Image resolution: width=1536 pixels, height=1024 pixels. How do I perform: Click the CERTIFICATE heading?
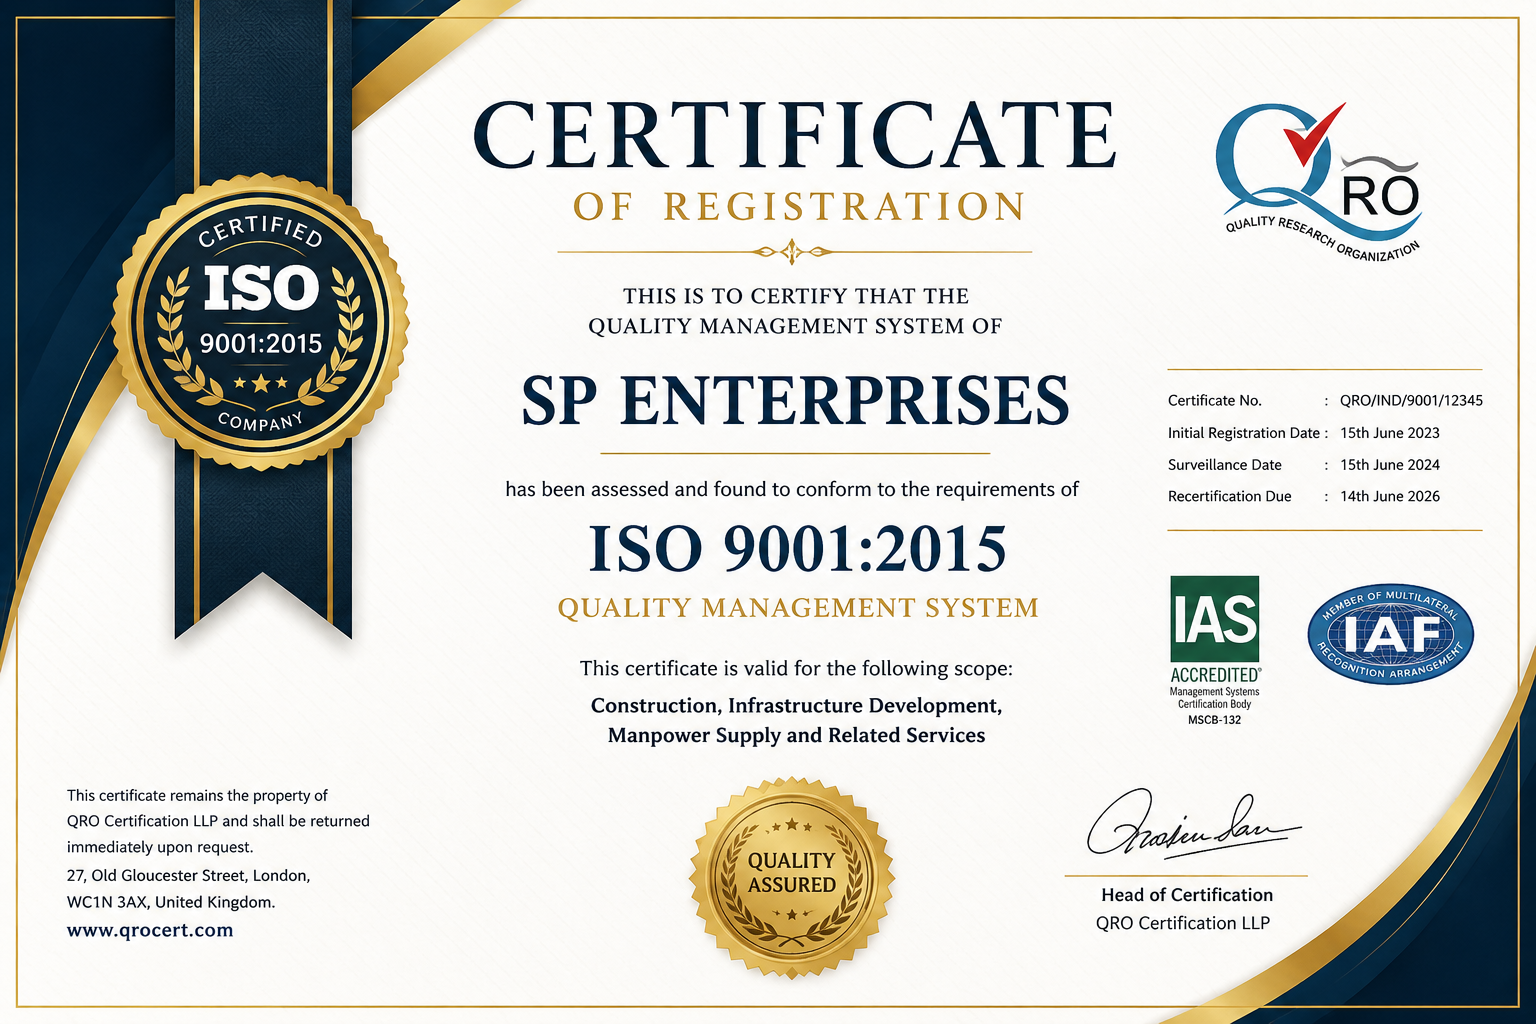[x=794, y=136]
